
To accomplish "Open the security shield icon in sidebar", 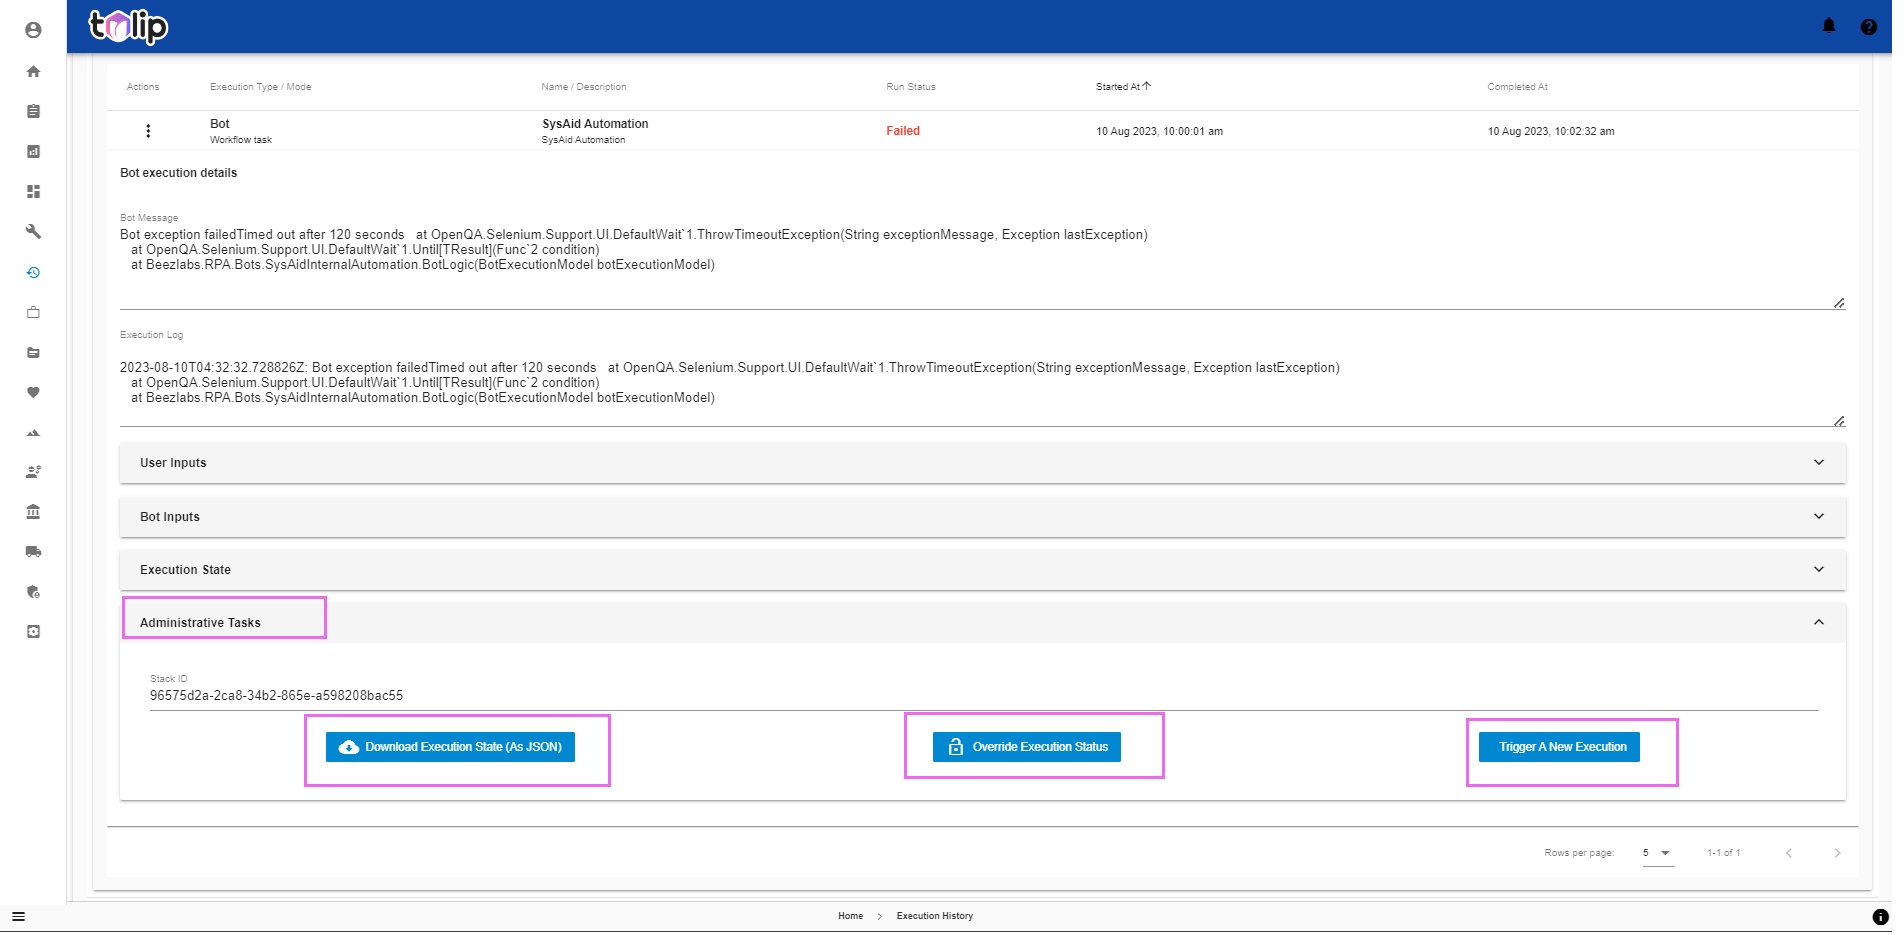I will pos(33,591).
